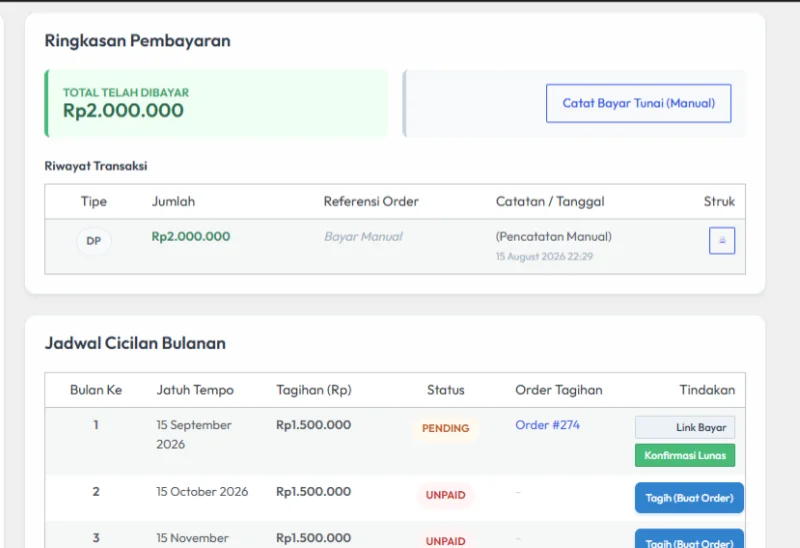
Task: Click Konfirmasi Lunas button
Action: [685, 455]
